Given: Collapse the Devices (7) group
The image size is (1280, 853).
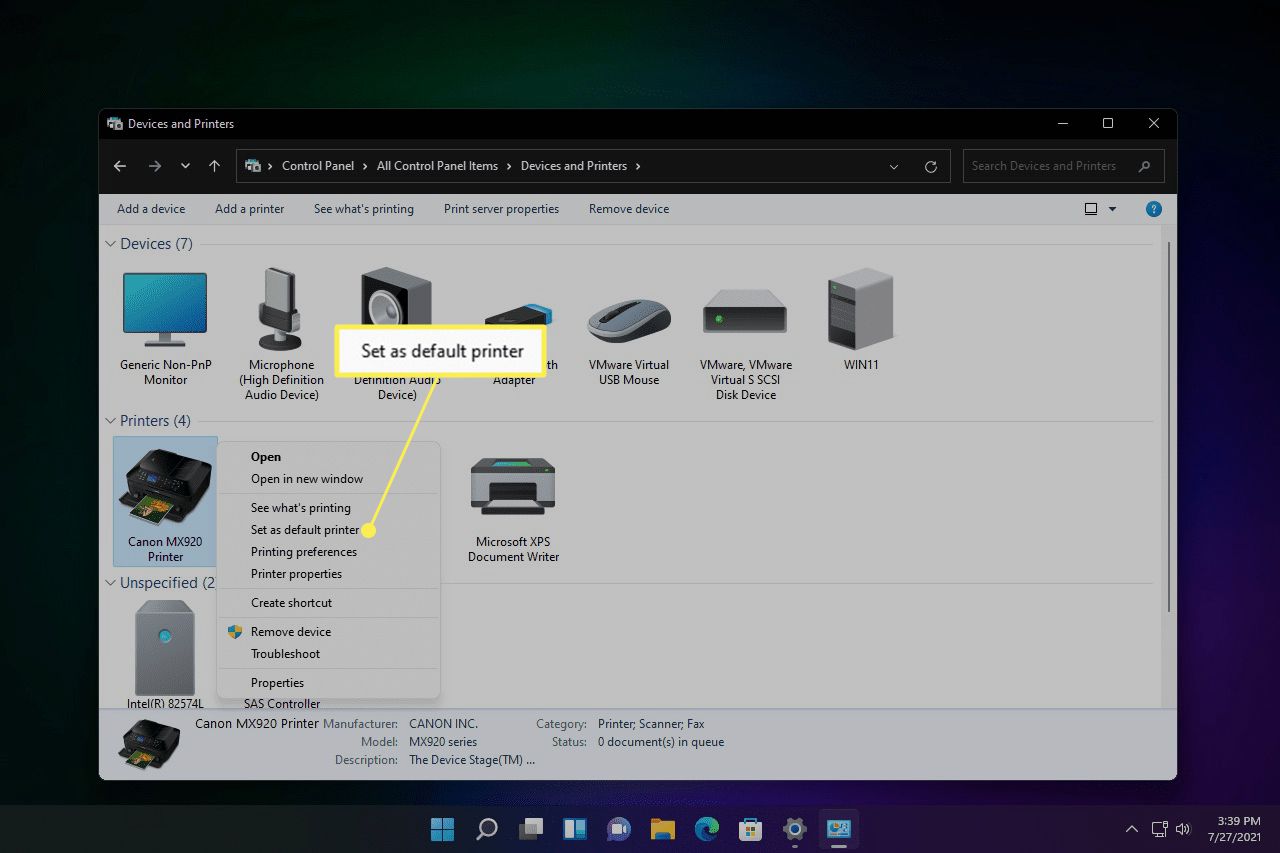Looking at the screenshot, I should pos(111,244).
